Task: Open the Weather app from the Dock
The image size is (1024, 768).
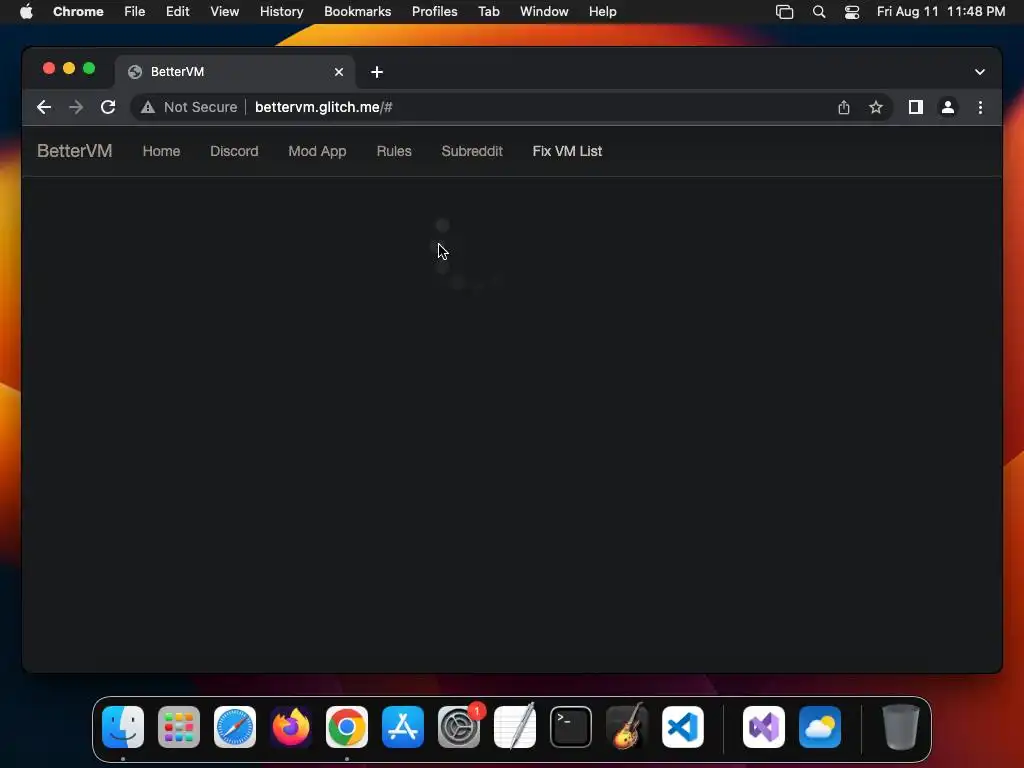Action: coord(820,727)
